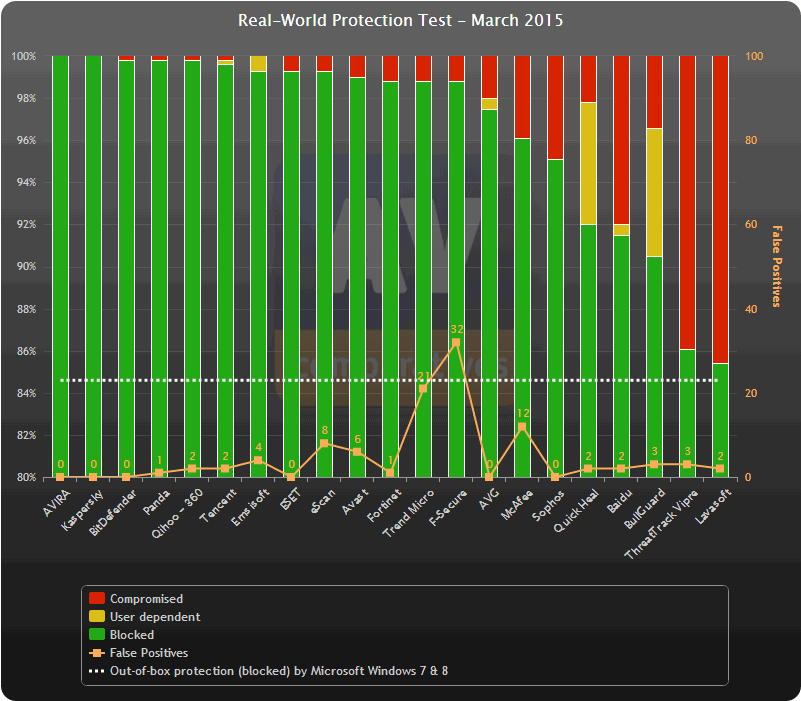
Task: Click the Emsisoft false positives point 4
Action: 258,460
